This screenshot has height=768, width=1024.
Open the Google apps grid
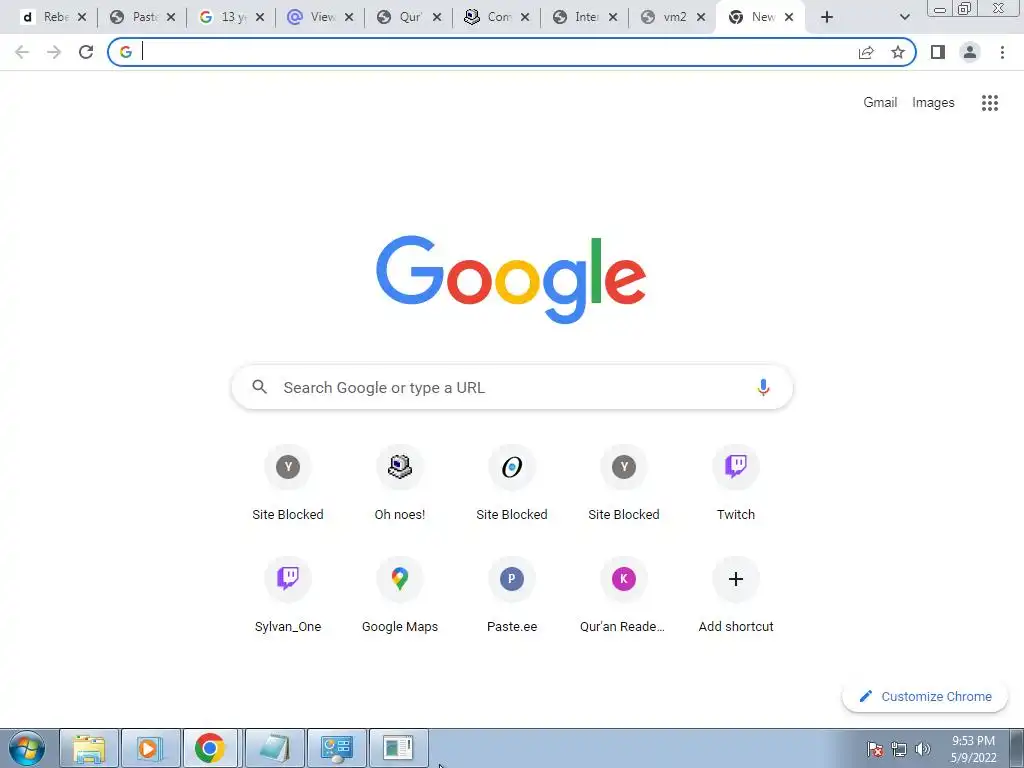(989, 103)
